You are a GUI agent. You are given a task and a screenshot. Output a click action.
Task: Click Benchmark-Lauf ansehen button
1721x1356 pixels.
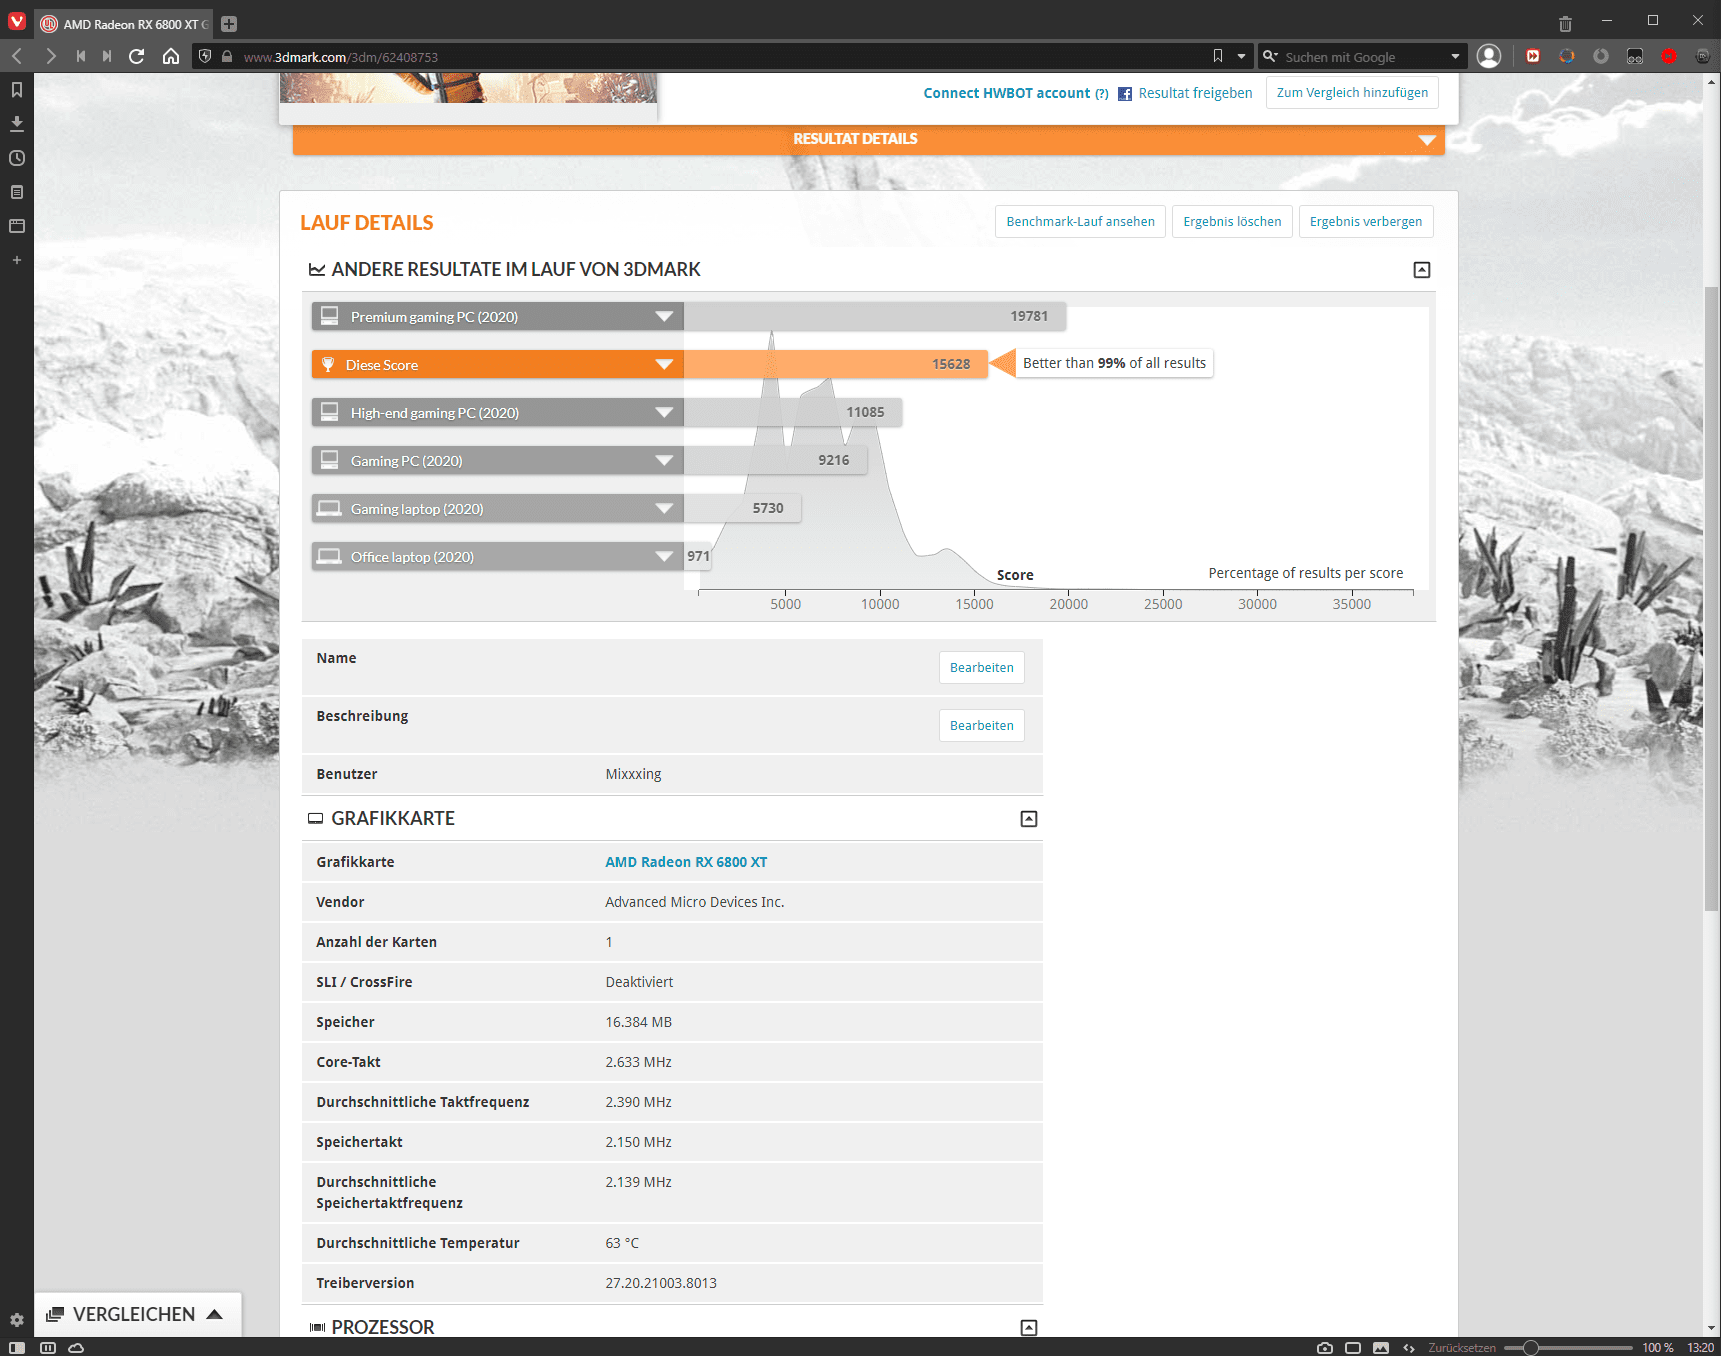pyautogui.click(x=1080, y=222)
